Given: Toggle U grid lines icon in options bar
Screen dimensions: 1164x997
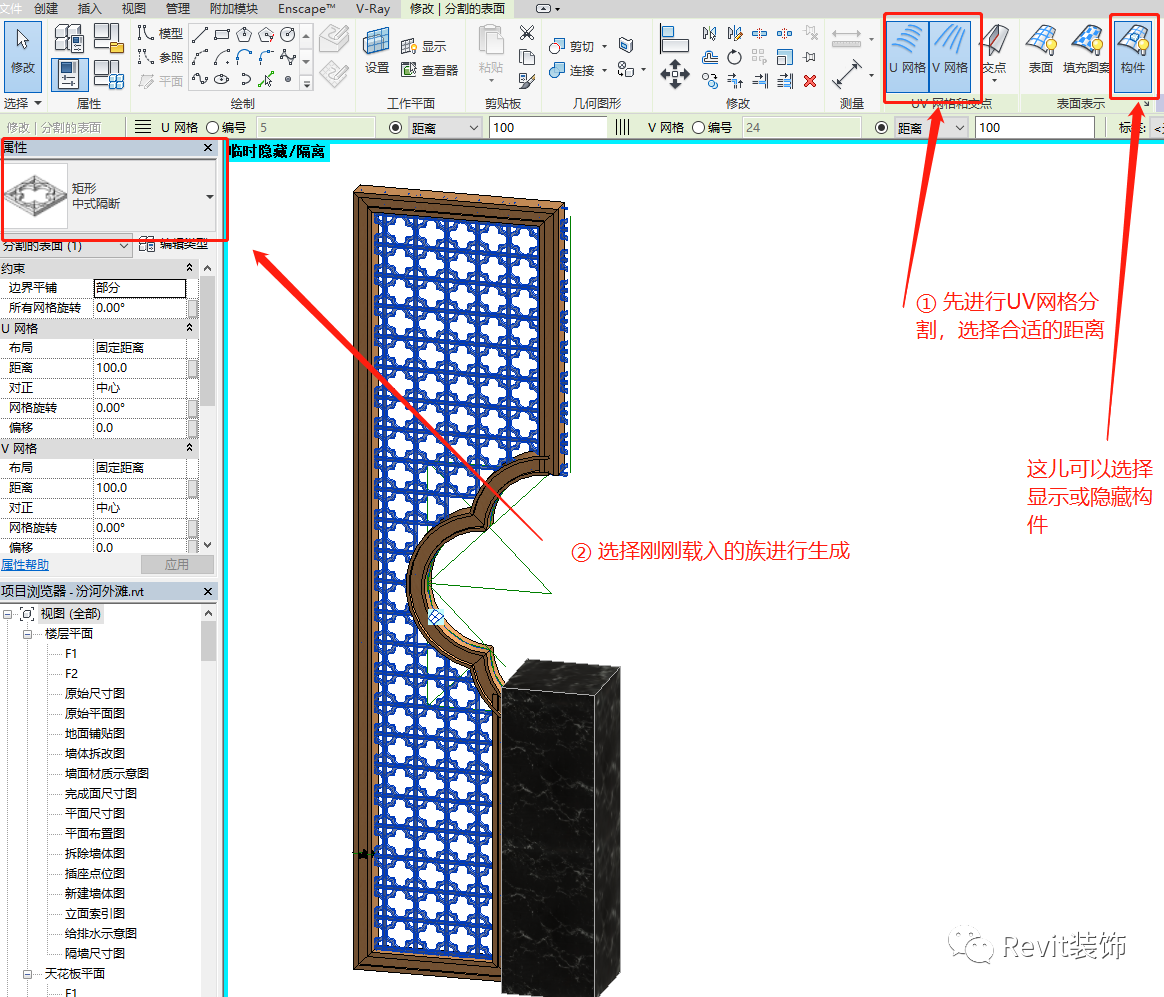Looking at the screenshot, I should (143, 128).
